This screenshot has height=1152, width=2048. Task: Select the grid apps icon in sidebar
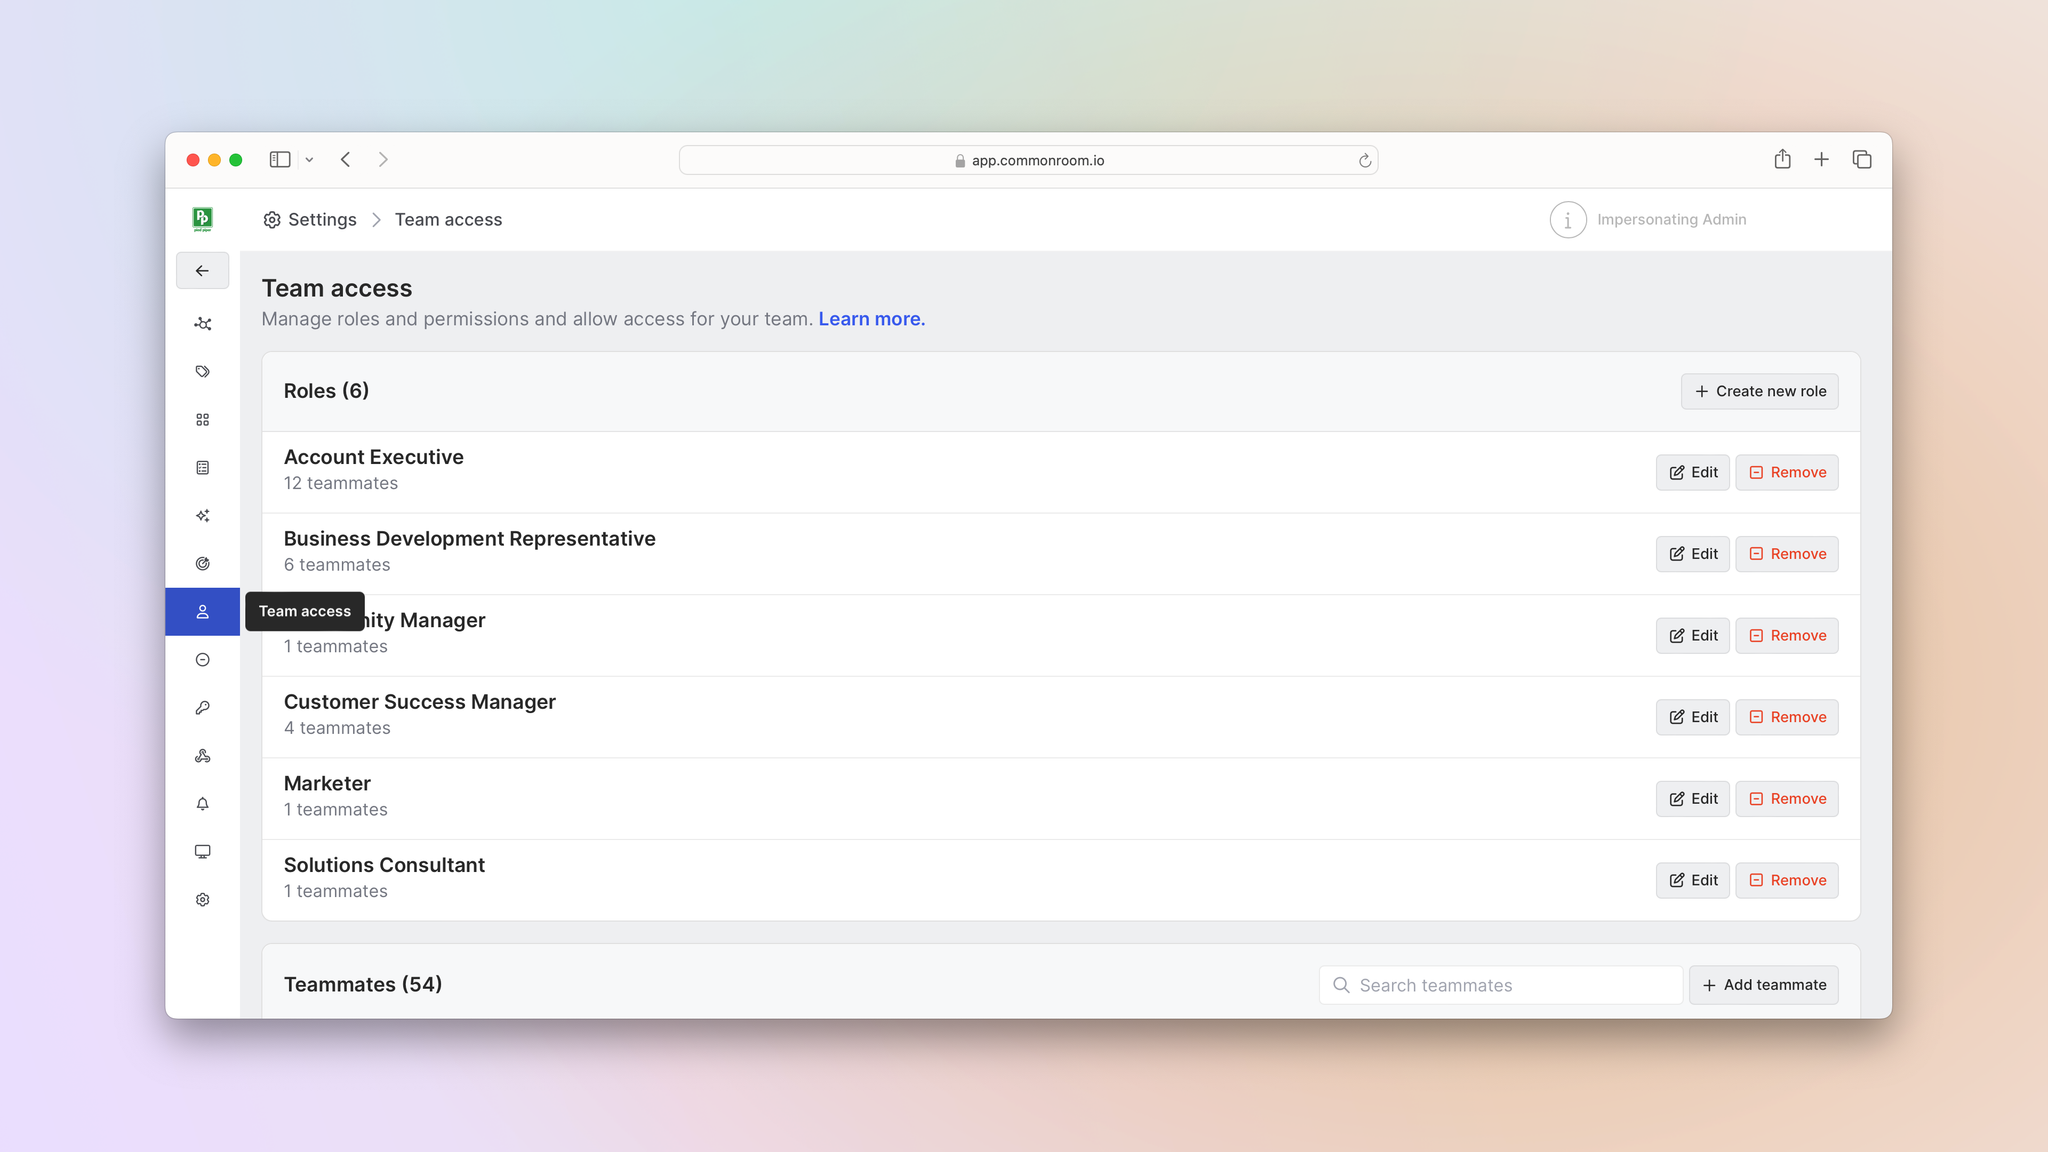(203, 420)
